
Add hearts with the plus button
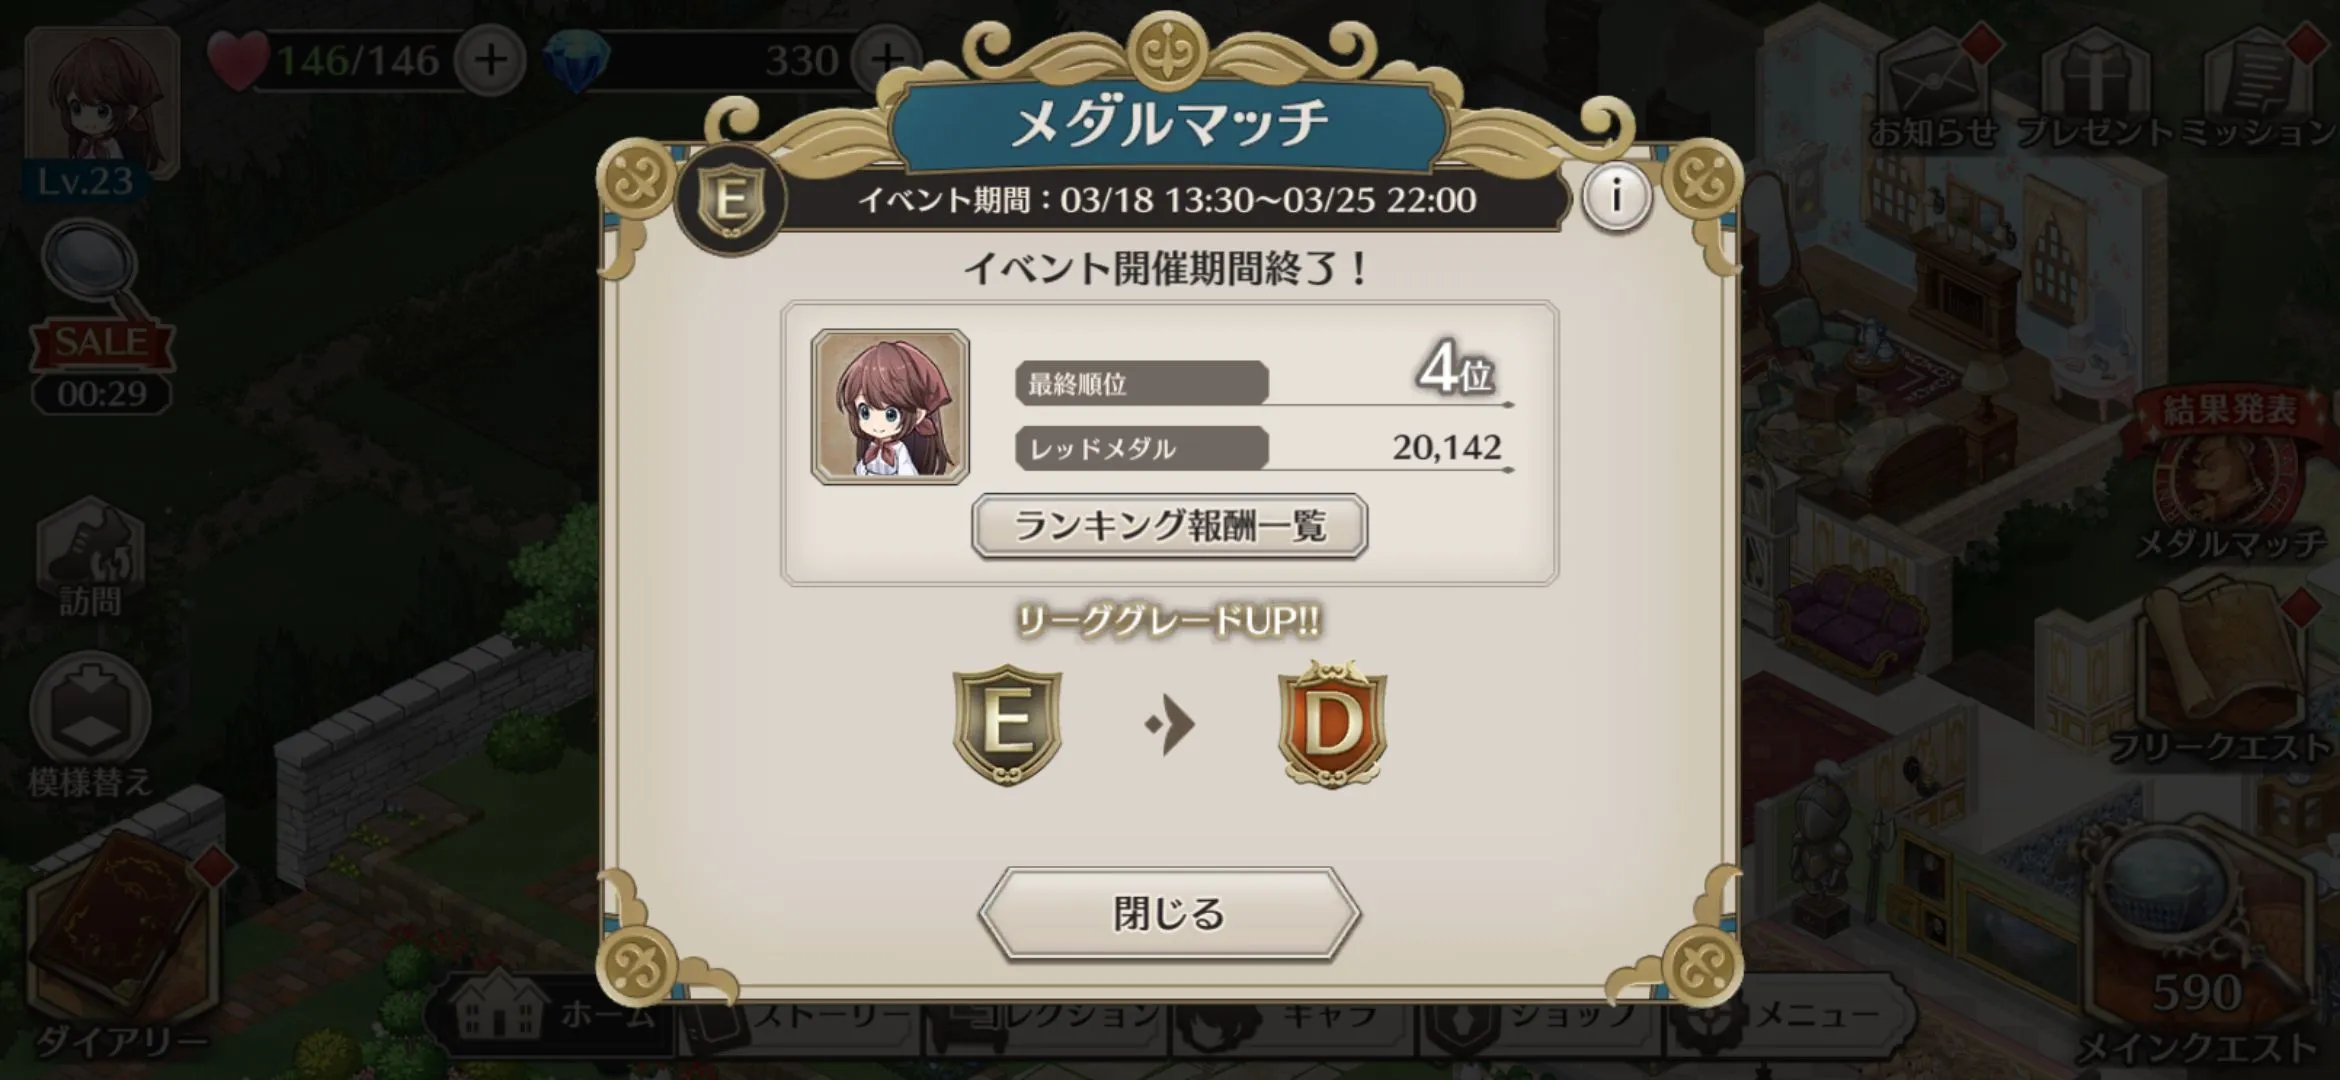(x=490, y=60)
